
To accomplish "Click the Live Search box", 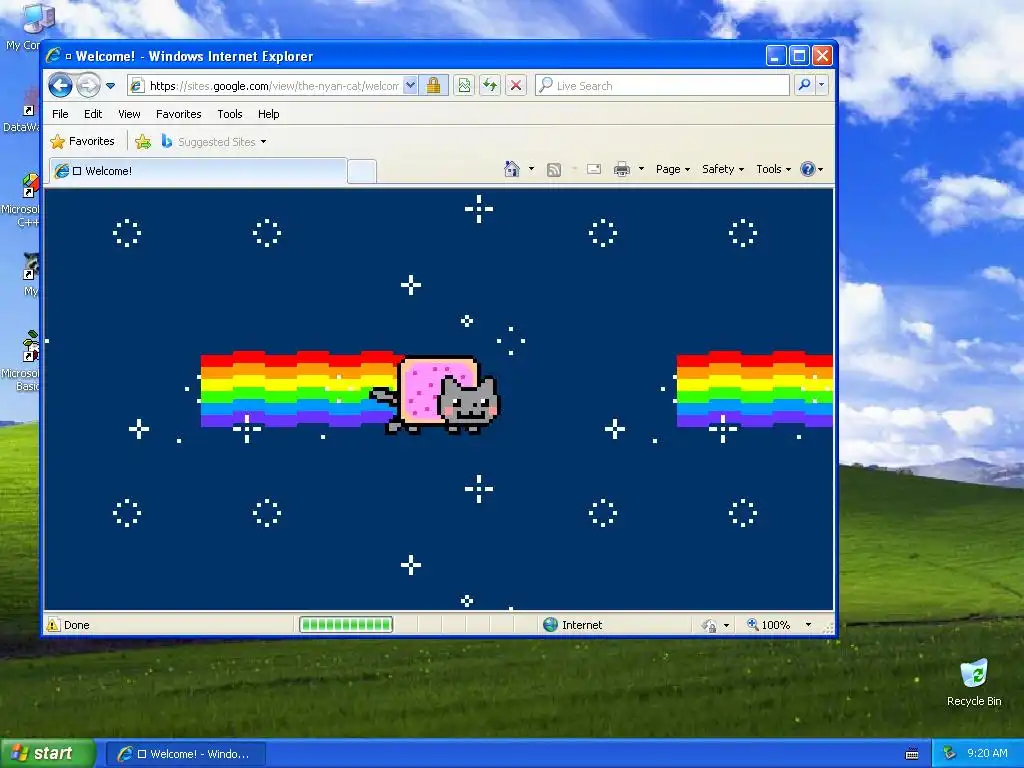I will [x=662, y=86].
